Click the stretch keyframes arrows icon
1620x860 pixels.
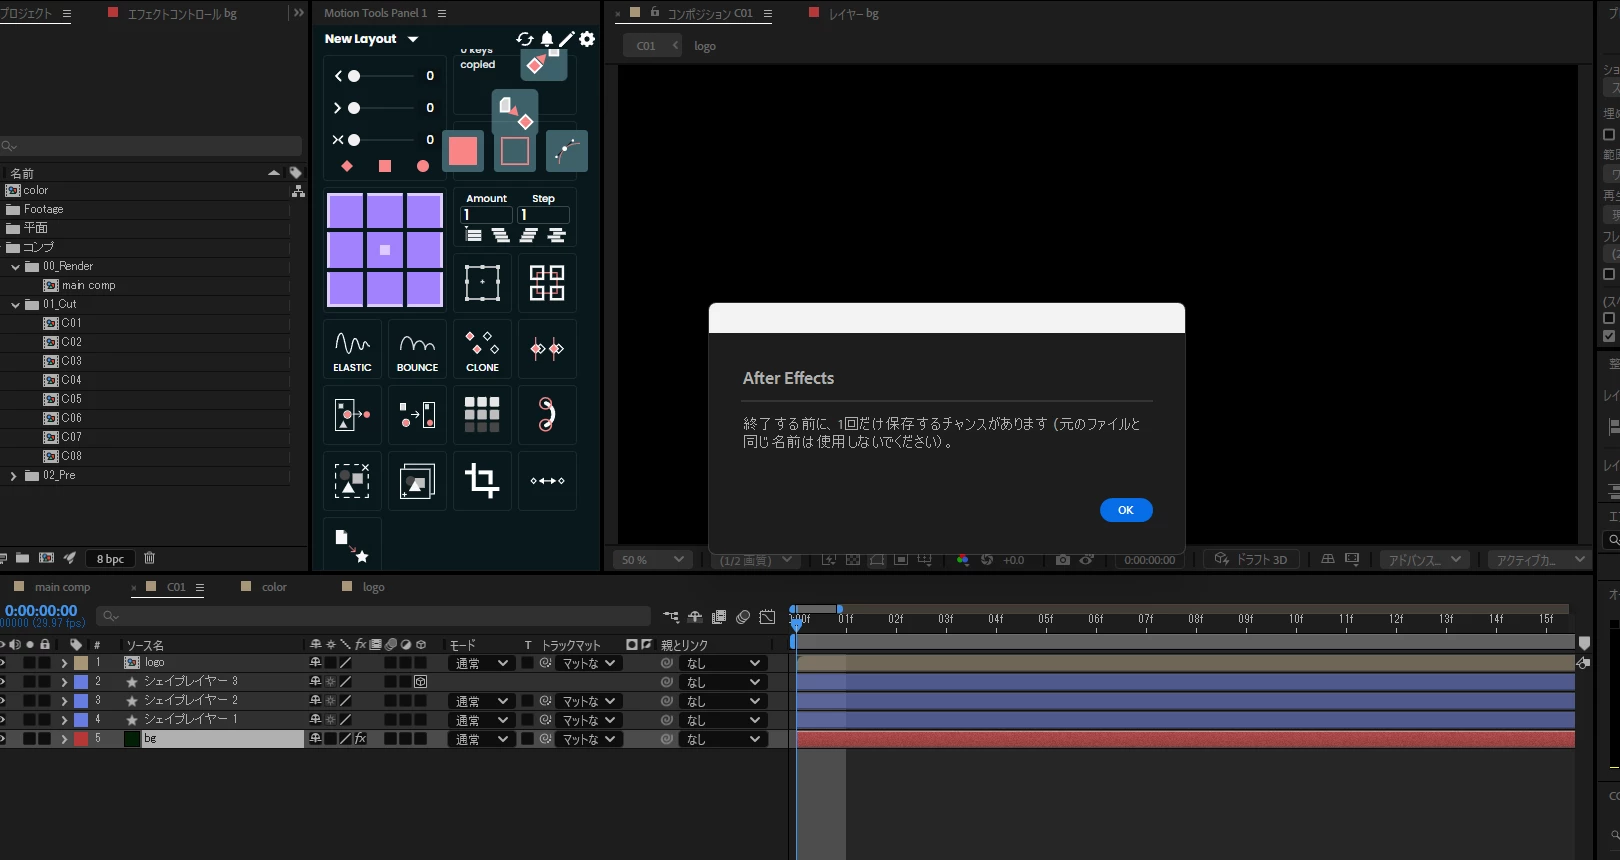(547, 481)
